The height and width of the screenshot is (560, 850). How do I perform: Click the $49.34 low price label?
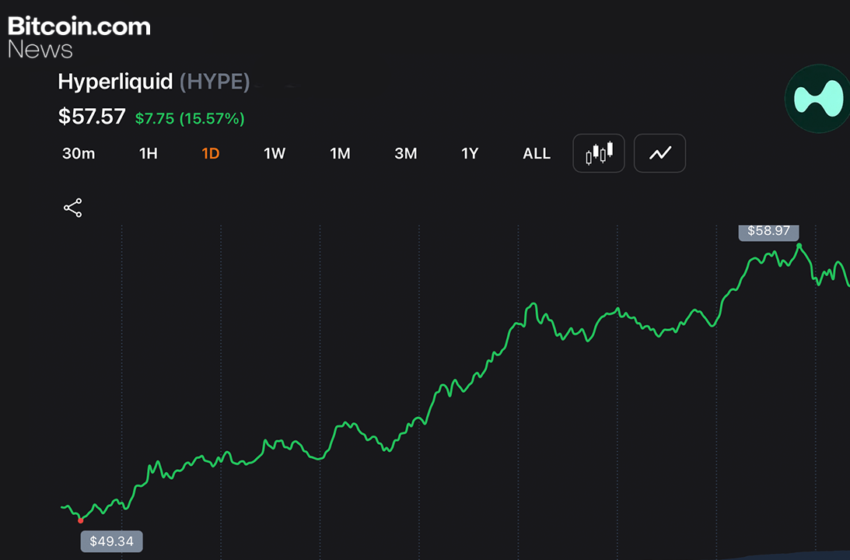tap(112, 541)
